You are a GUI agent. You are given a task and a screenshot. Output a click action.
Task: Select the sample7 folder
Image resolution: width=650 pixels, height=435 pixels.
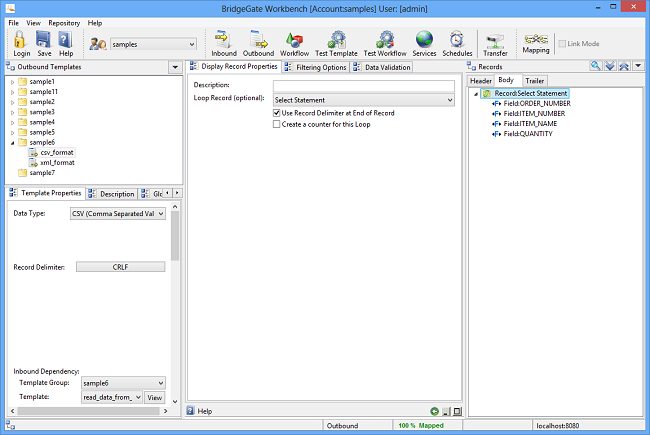[42, 173]
